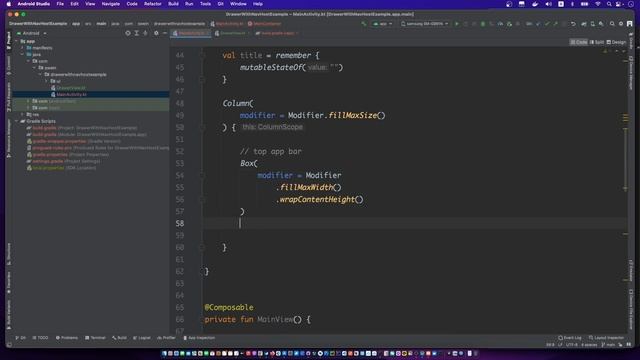
Task: Click Collapse All icon in Project panel
Action: click(145, 33)
